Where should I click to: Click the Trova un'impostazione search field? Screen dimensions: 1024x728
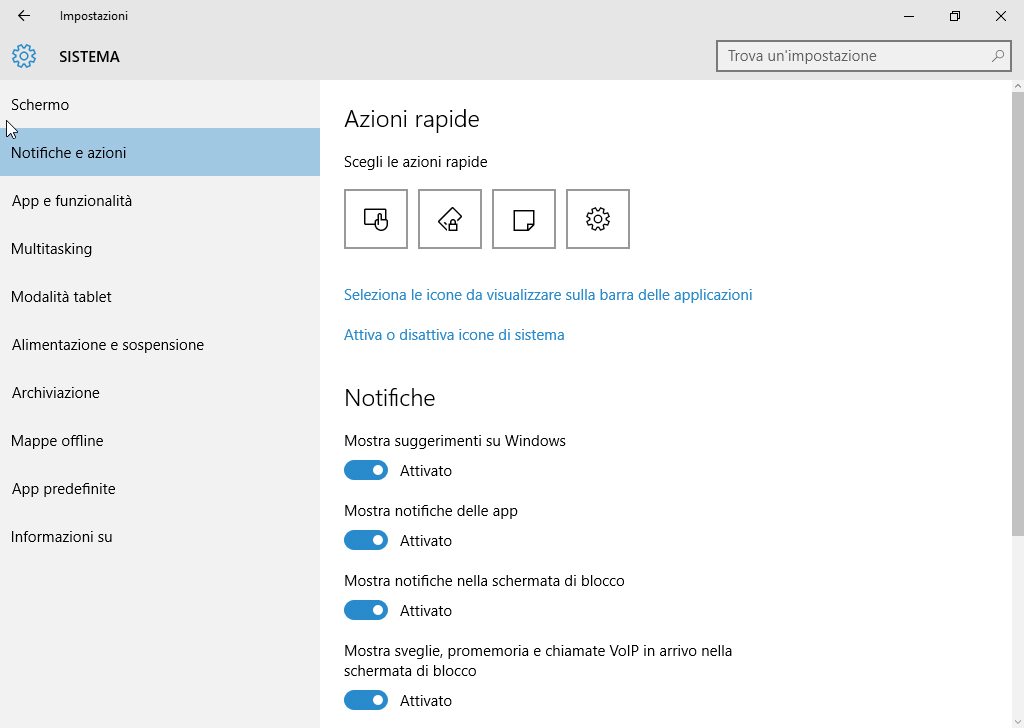pos(855,56)
